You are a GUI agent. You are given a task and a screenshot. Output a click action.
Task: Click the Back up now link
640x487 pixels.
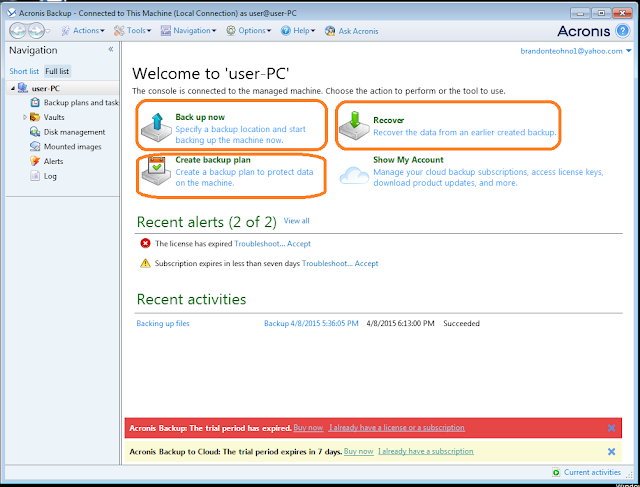200,117
